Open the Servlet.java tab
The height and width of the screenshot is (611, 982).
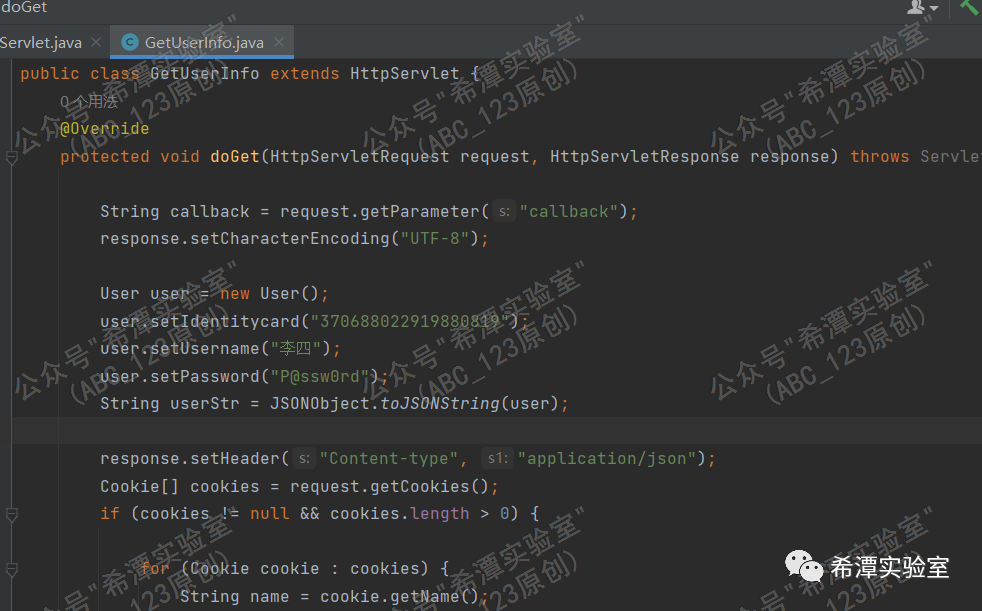41,43
